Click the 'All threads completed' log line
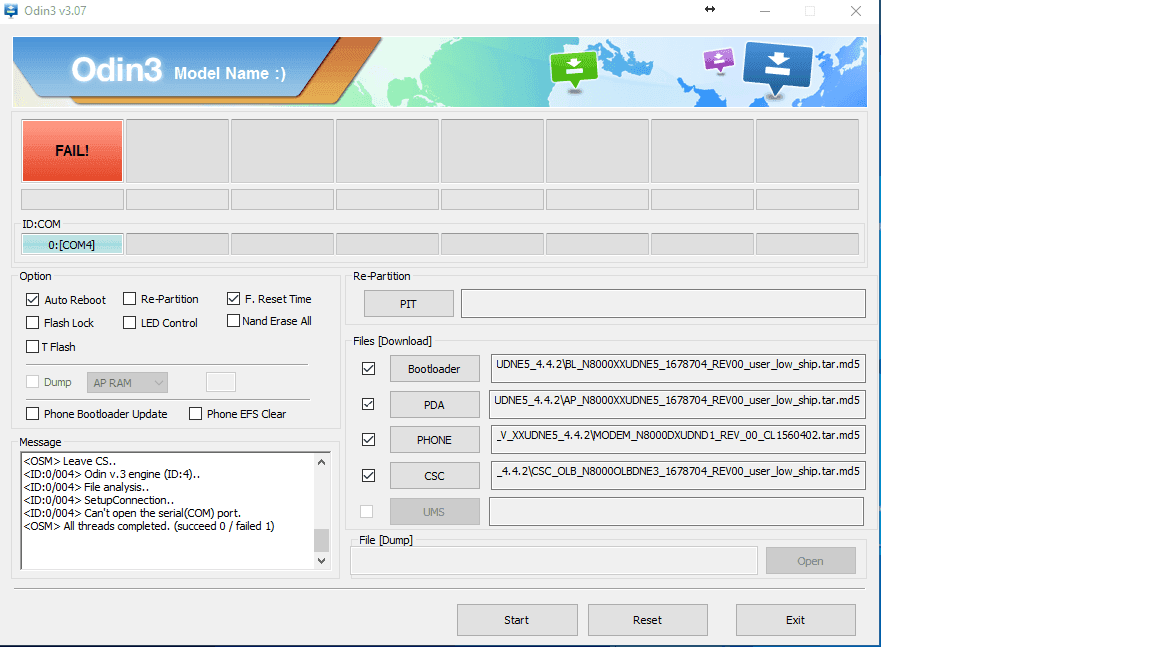The width and height of the screenshot is (1152, 648). [149, 526]
